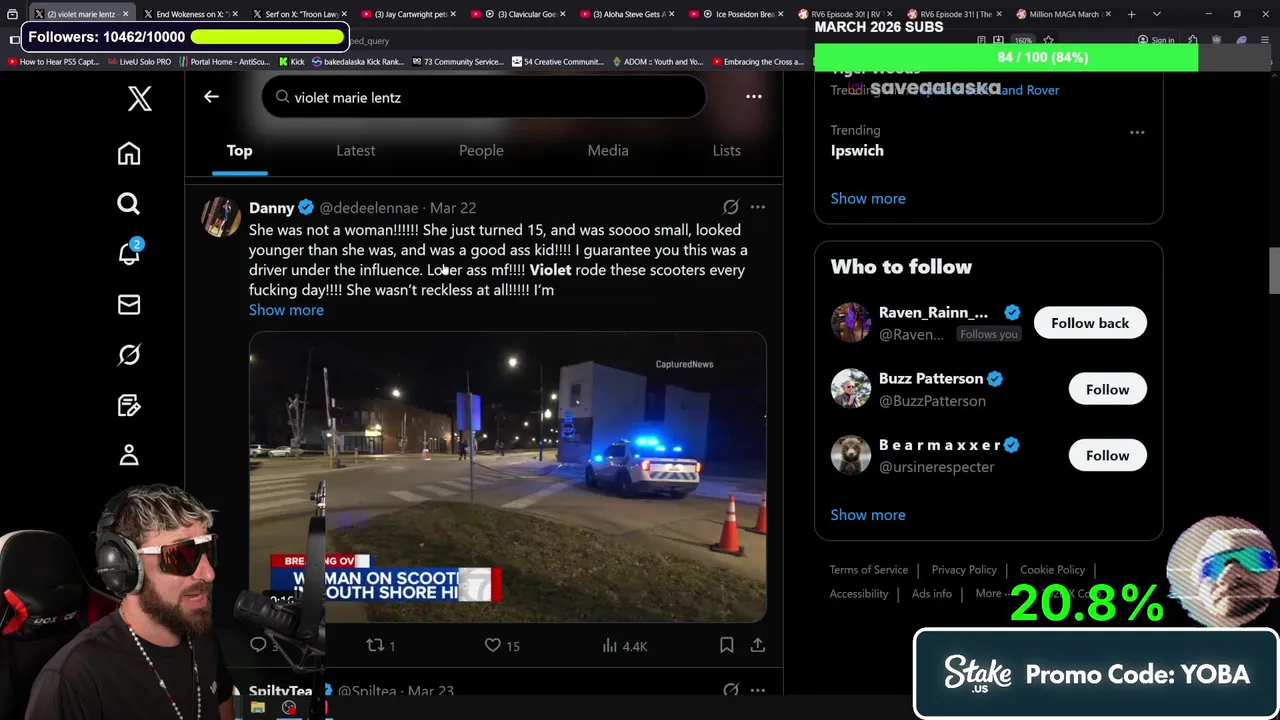Close the violet marie lentz browser tab

pyautogui.click(x=125, y=14)
